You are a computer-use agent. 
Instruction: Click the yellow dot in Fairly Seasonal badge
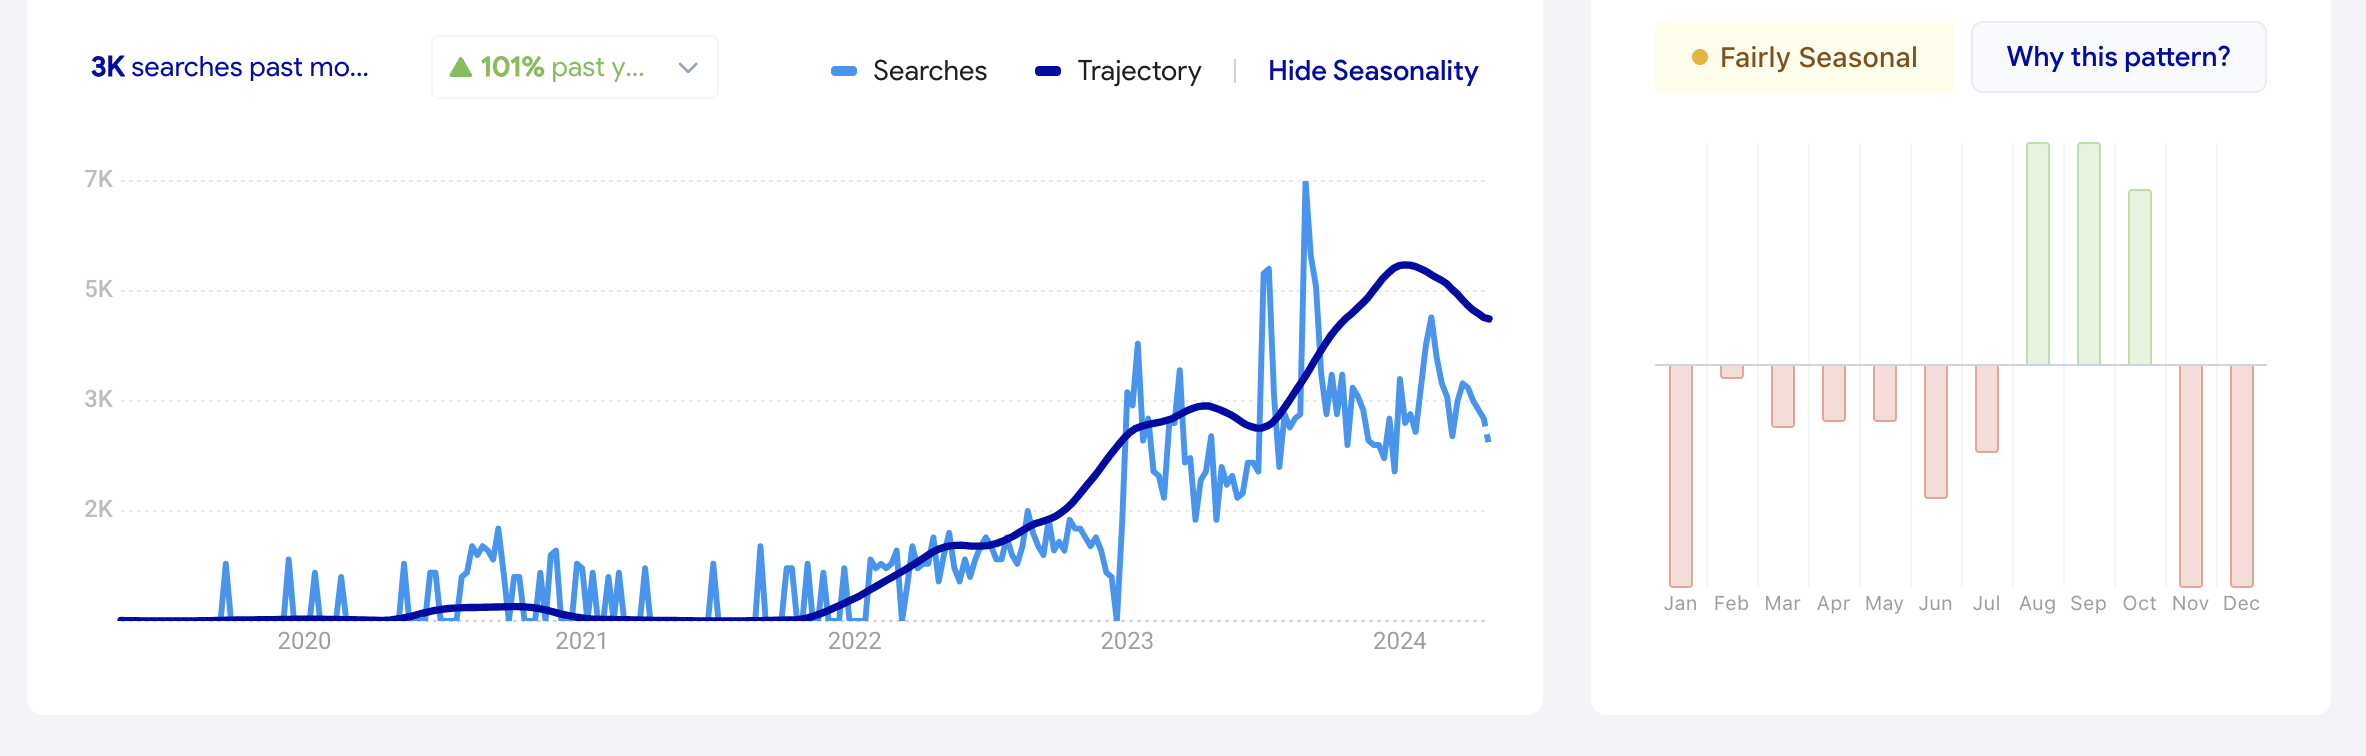[x=1699, y=58]
